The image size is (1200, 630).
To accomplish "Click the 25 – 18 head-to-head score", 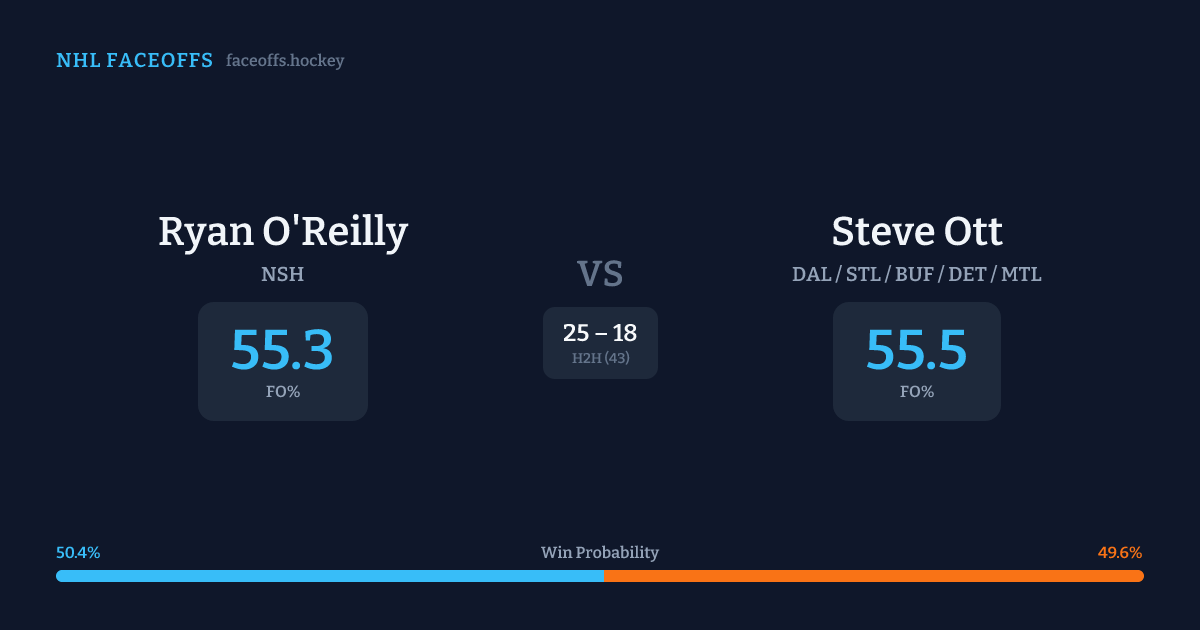I will [600, 334].
